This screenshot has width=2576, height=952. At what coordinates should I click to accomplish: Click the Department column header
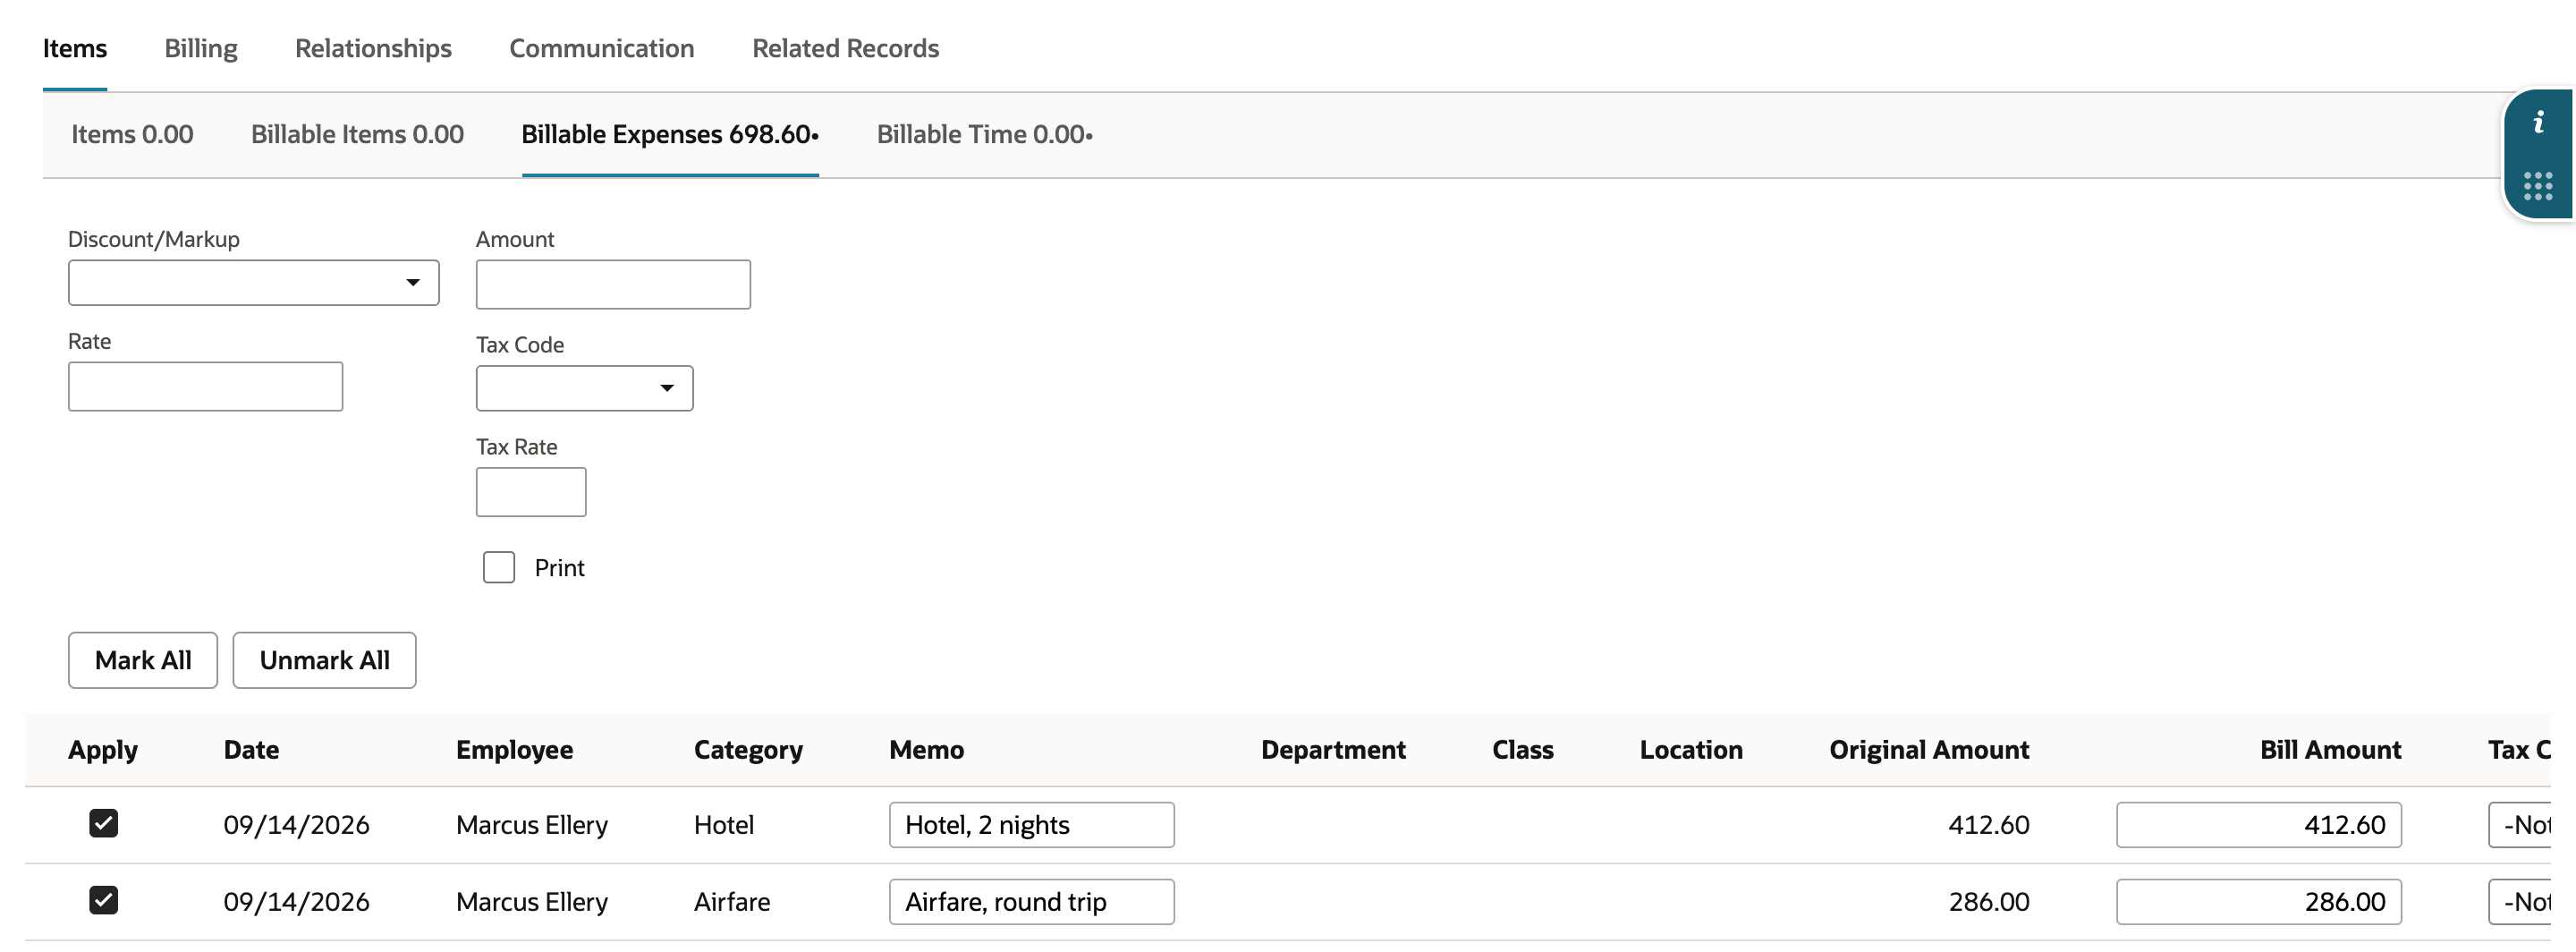tap(1333, 750)
